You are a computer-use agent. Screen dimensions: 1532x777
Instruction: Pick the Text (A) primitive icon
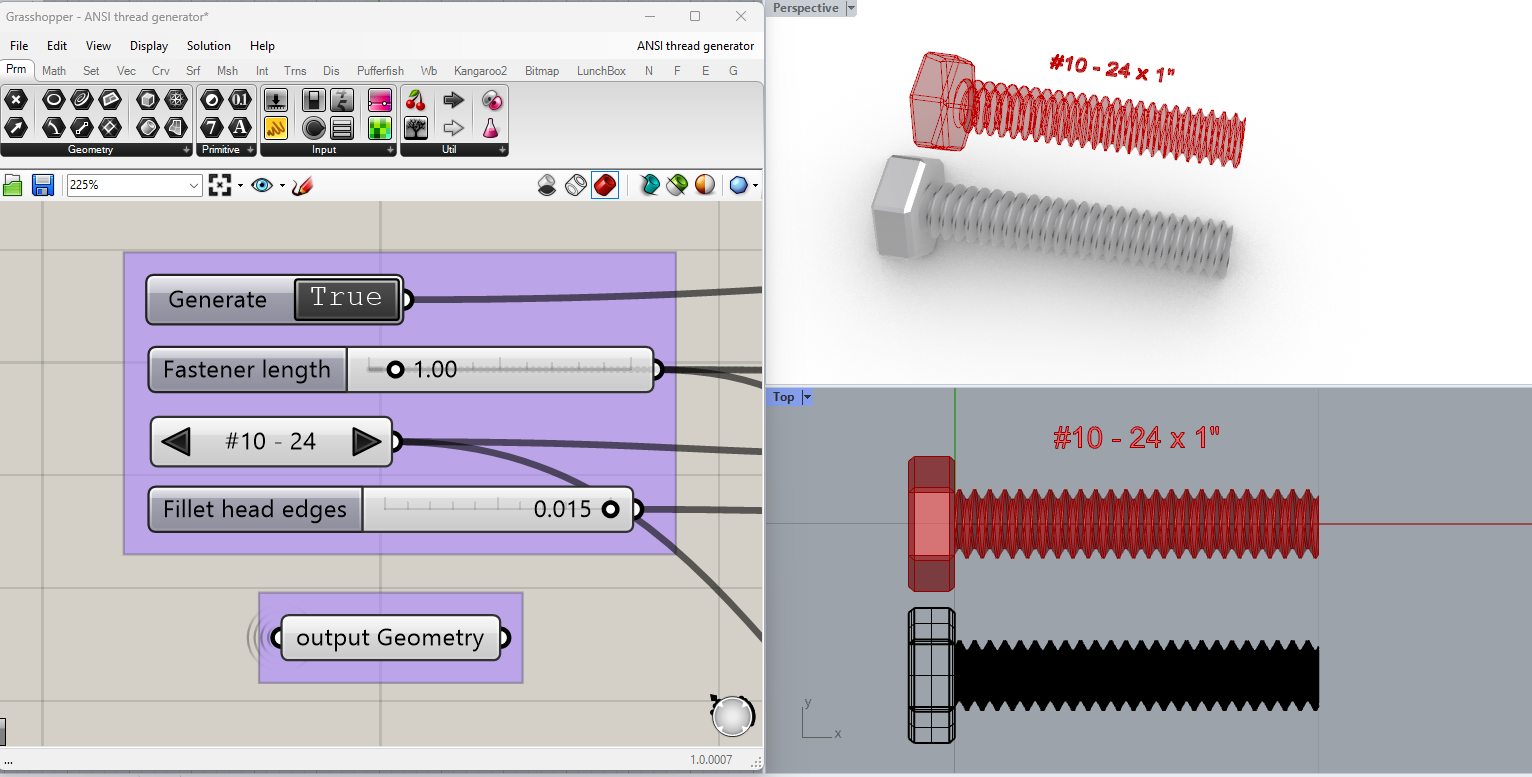coord(240,127)
